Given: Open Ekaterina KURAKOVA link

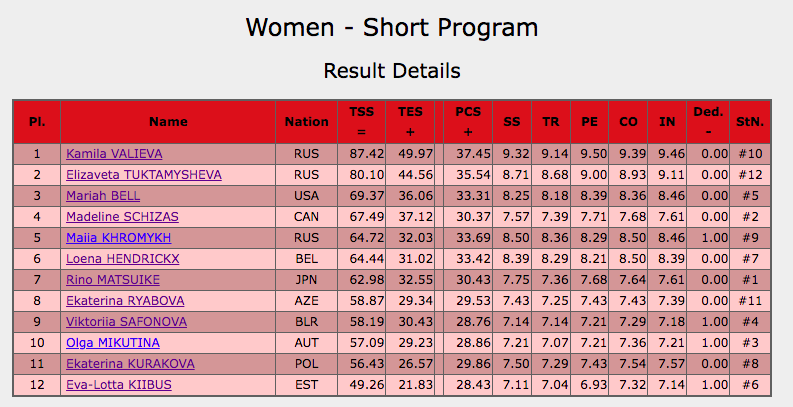Looking at the screenshot, I should [130, 363].
